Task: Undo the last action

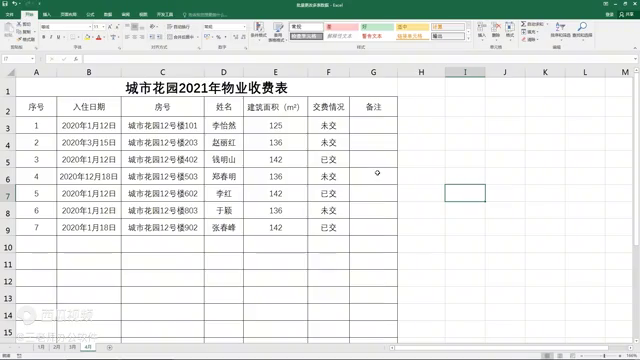Action: (15, 4)
